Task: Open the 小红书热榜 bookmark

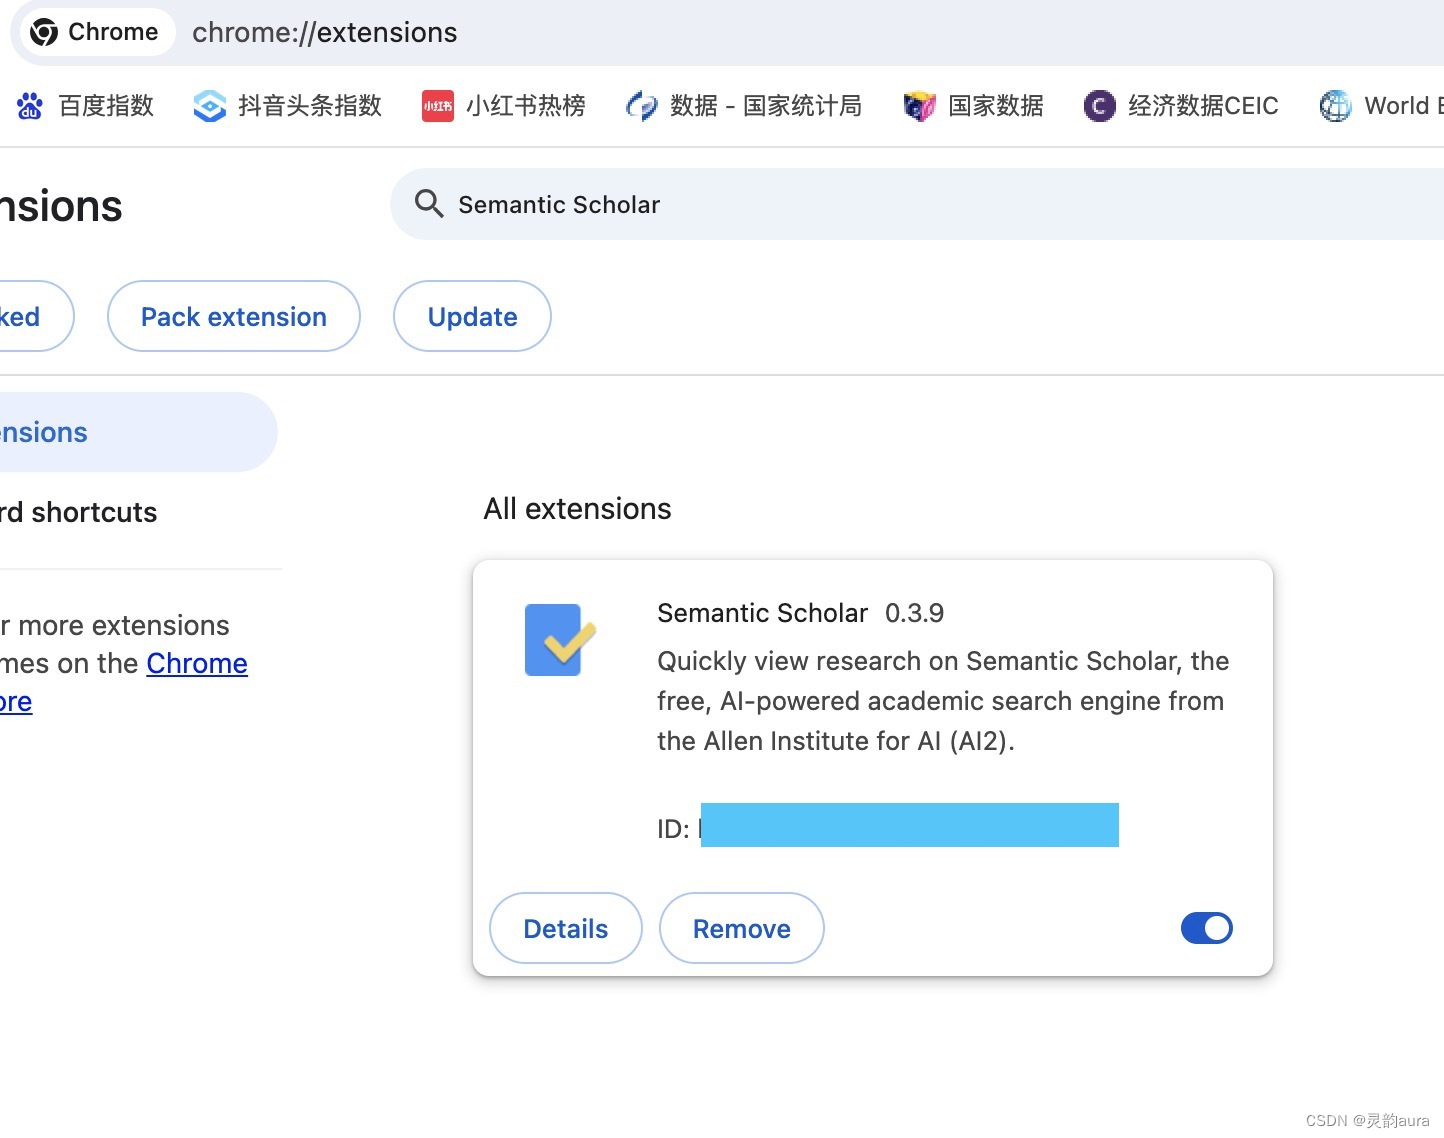Action: pos(504,105)
